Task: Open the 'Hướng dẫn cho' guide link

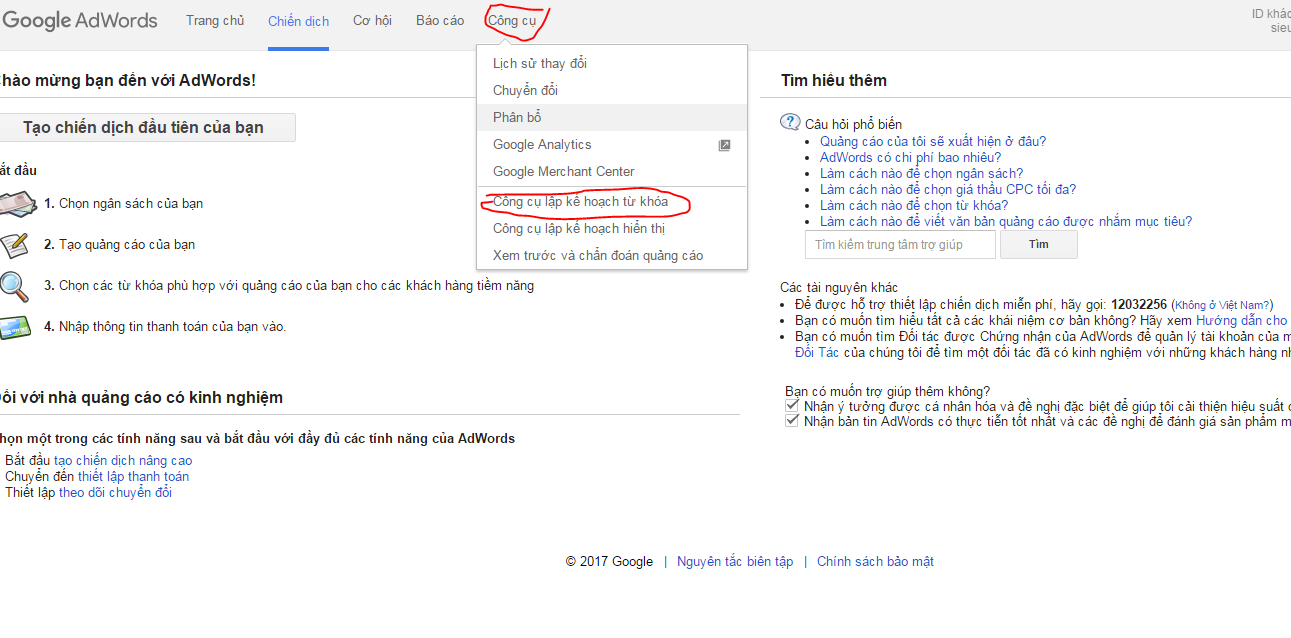Action: (1242, 320)
